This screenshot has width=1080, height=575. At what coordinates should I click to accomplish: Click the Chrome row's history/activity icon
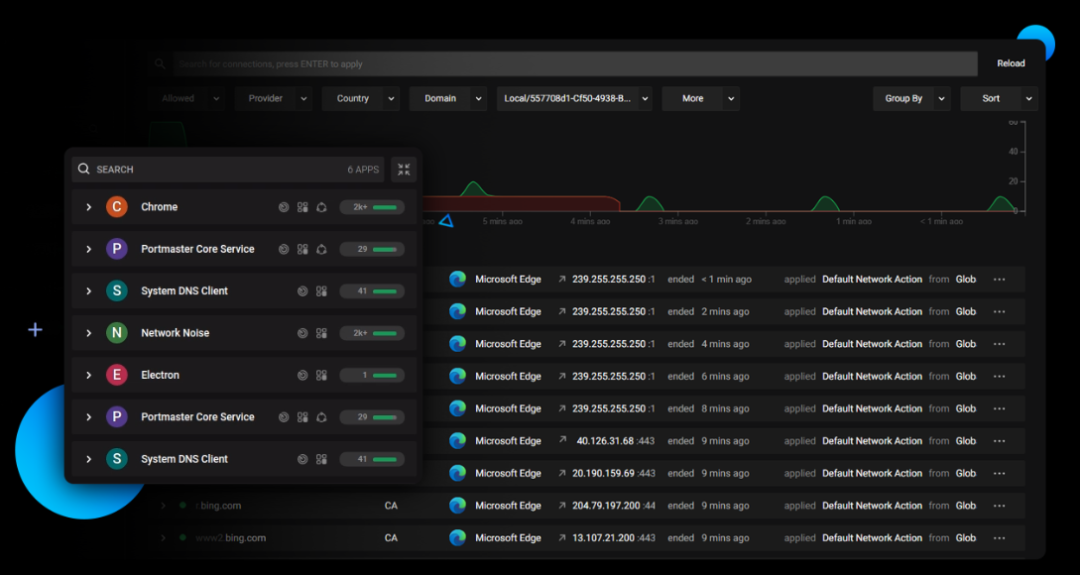click(283, 207)
